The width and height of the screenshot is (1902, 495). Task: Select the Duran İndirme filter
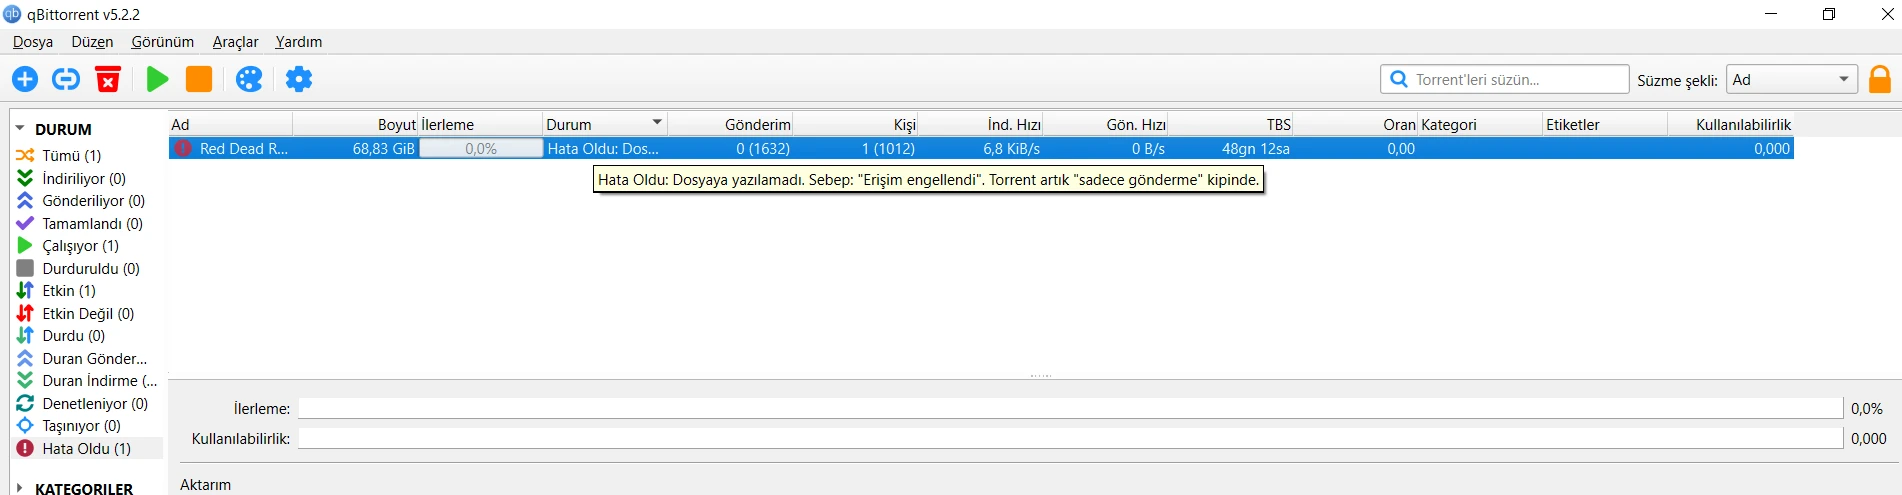tap(87, 381)
